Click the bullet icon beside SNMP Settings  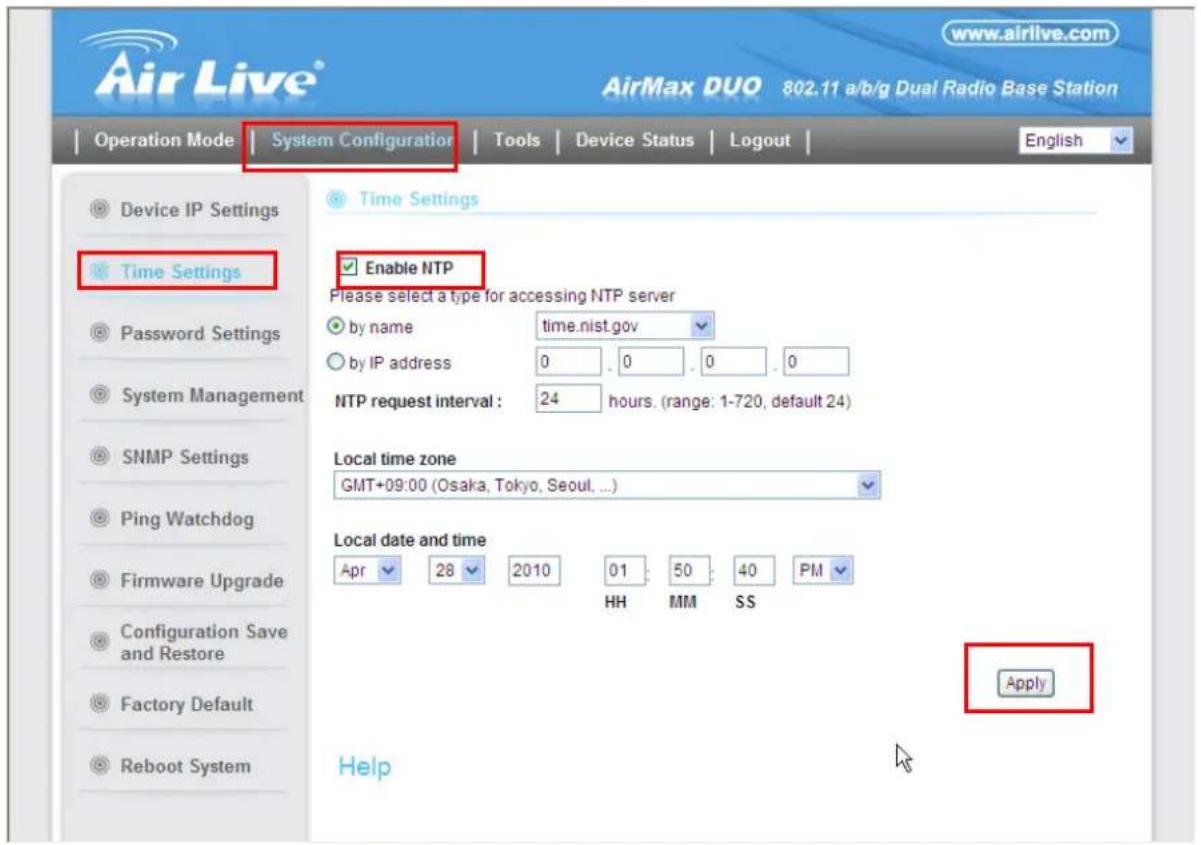(98, 457)
